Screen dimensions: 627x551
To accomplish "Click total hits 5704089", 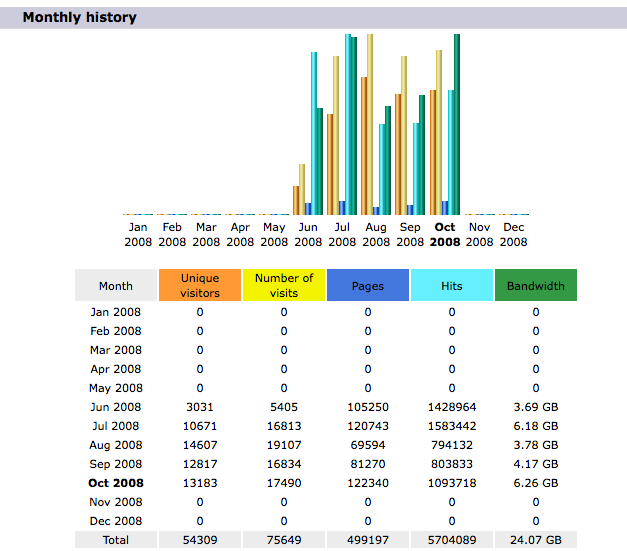I will [452, 540].
